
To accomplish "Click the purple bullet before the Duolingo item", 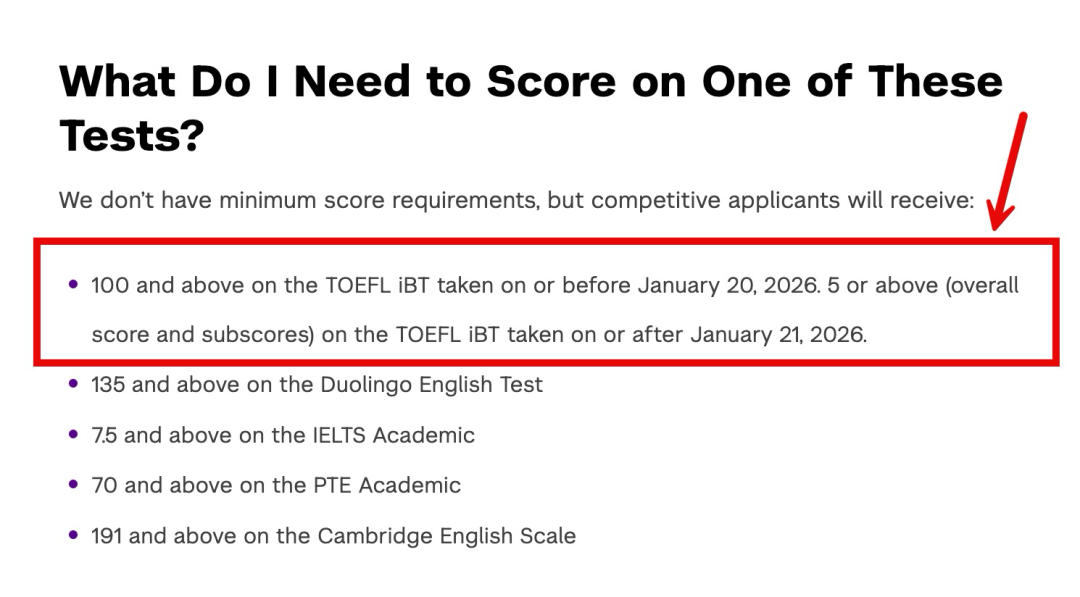I will [x=73, y=384].
